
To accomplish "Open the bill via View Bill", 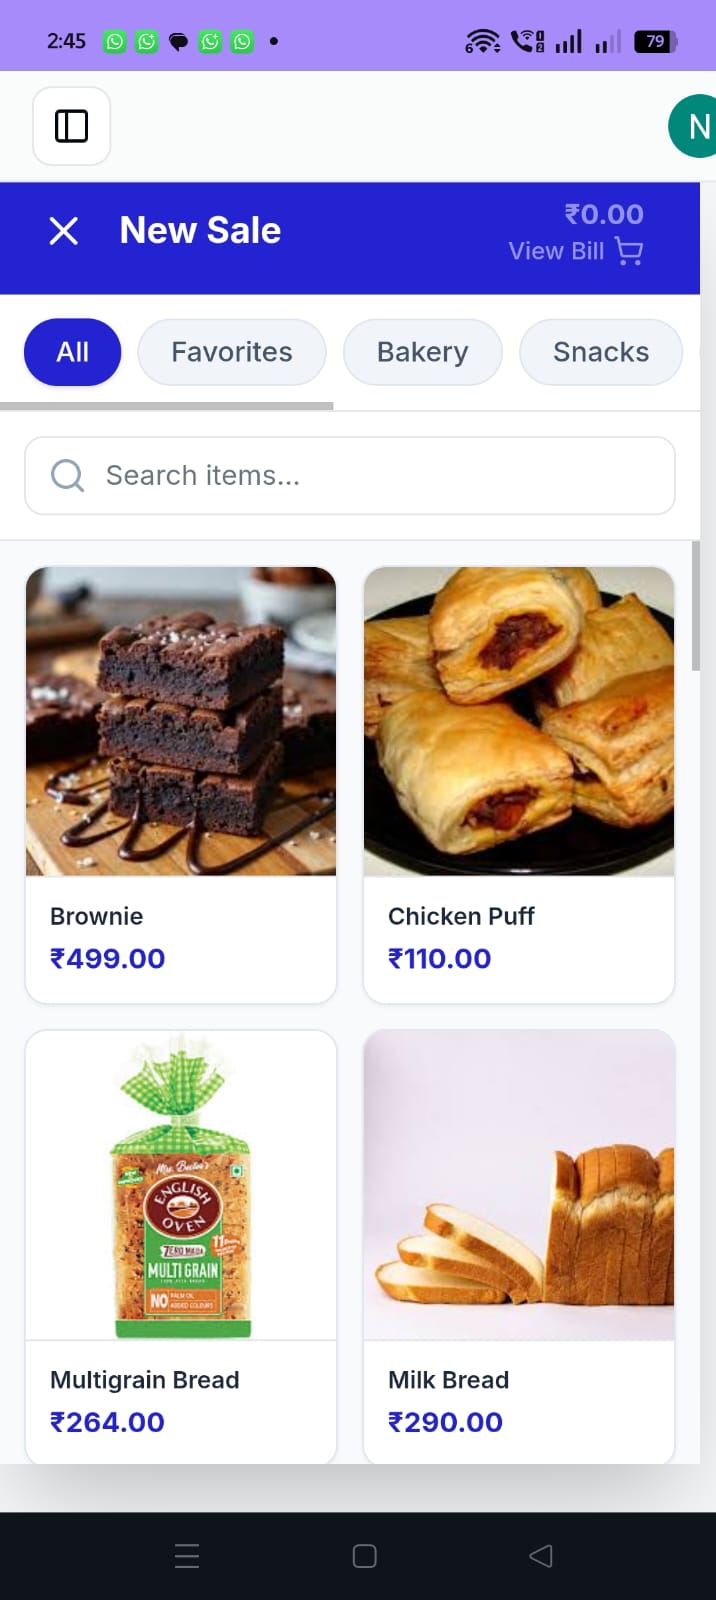I will [x=556, y=251].
